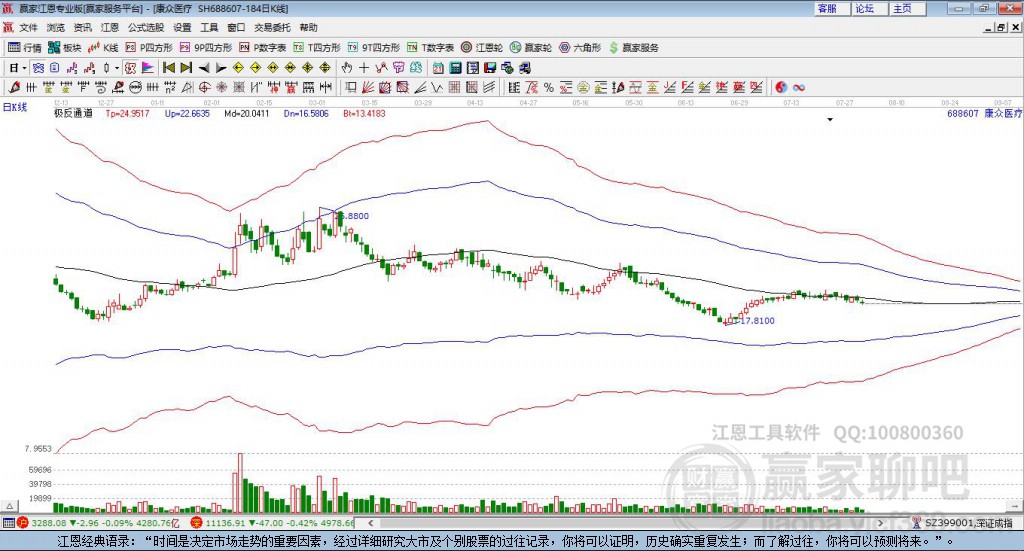Select the hand pan tool

click(x=347, y=68)
